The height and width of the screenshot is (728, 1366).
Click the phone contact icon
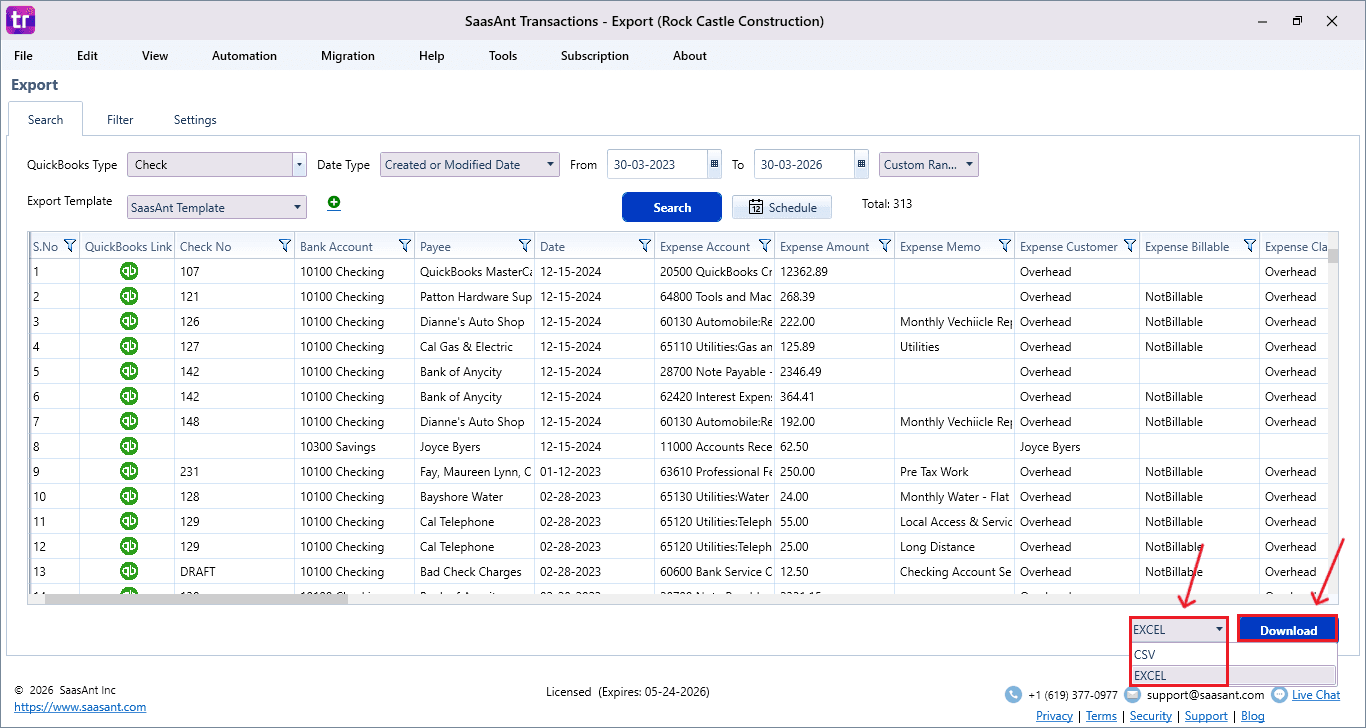pyautogui.click(x=1011, y=694)
